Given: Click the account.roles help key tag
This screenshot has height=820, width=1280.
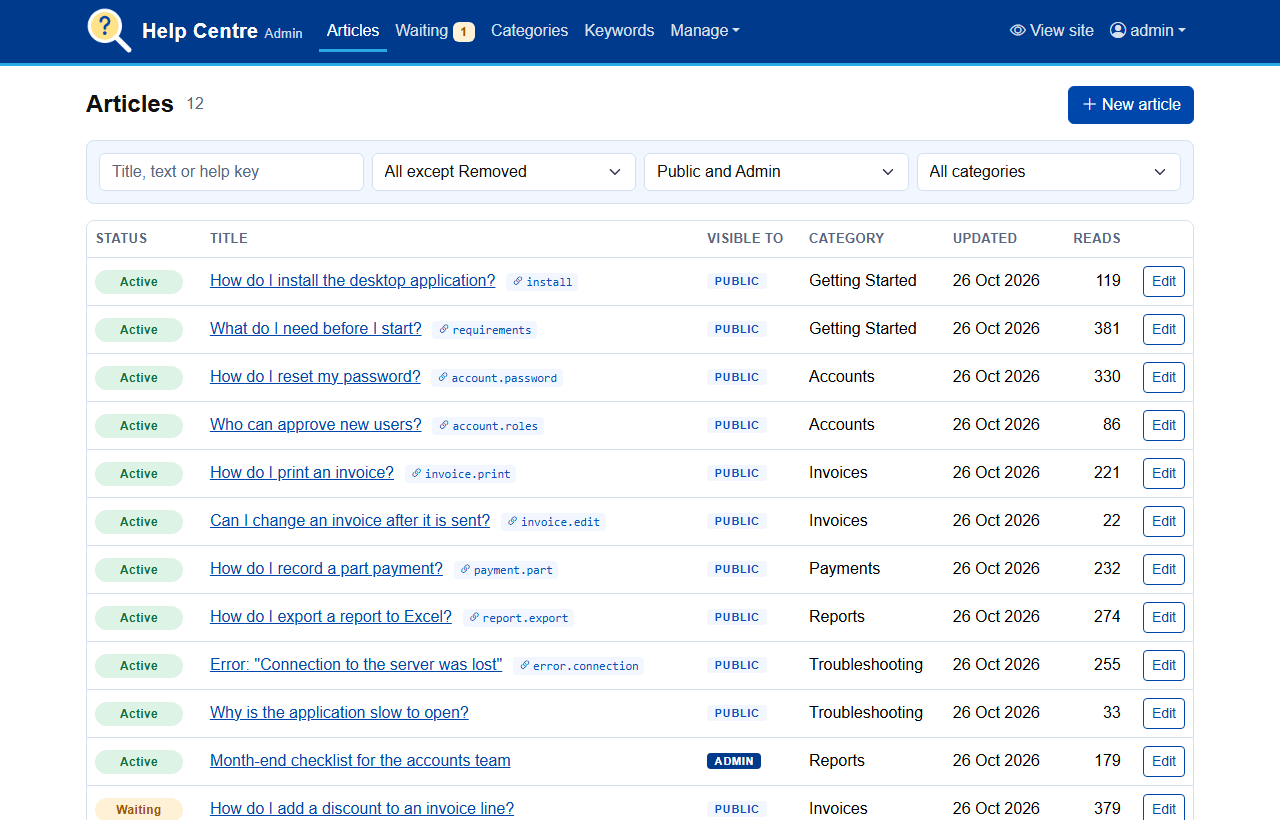Looking at the screenshot, I should click(x=488, y=426).
